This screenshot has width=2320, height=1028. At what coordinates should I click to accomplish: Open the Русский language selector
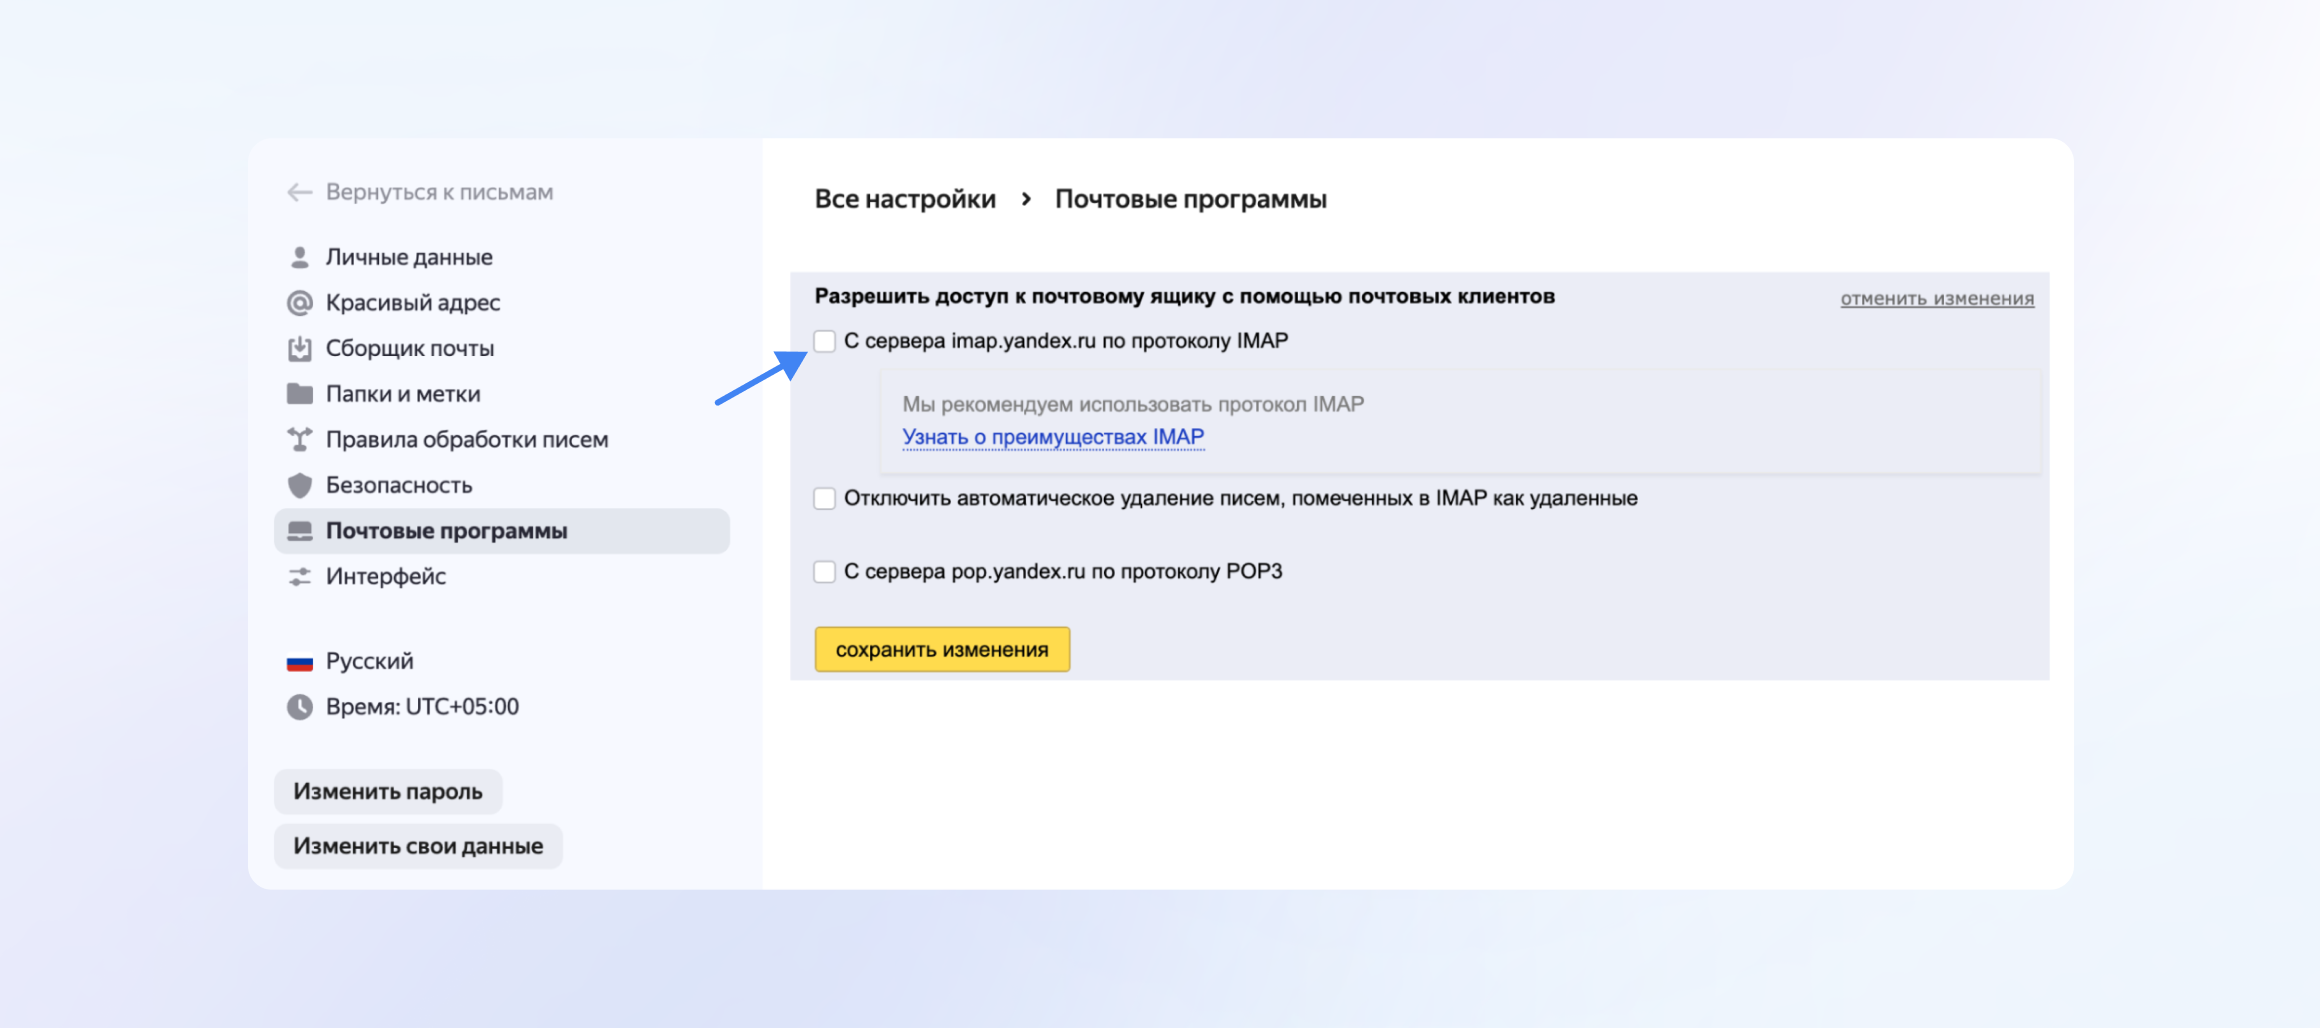pos(369,661)
